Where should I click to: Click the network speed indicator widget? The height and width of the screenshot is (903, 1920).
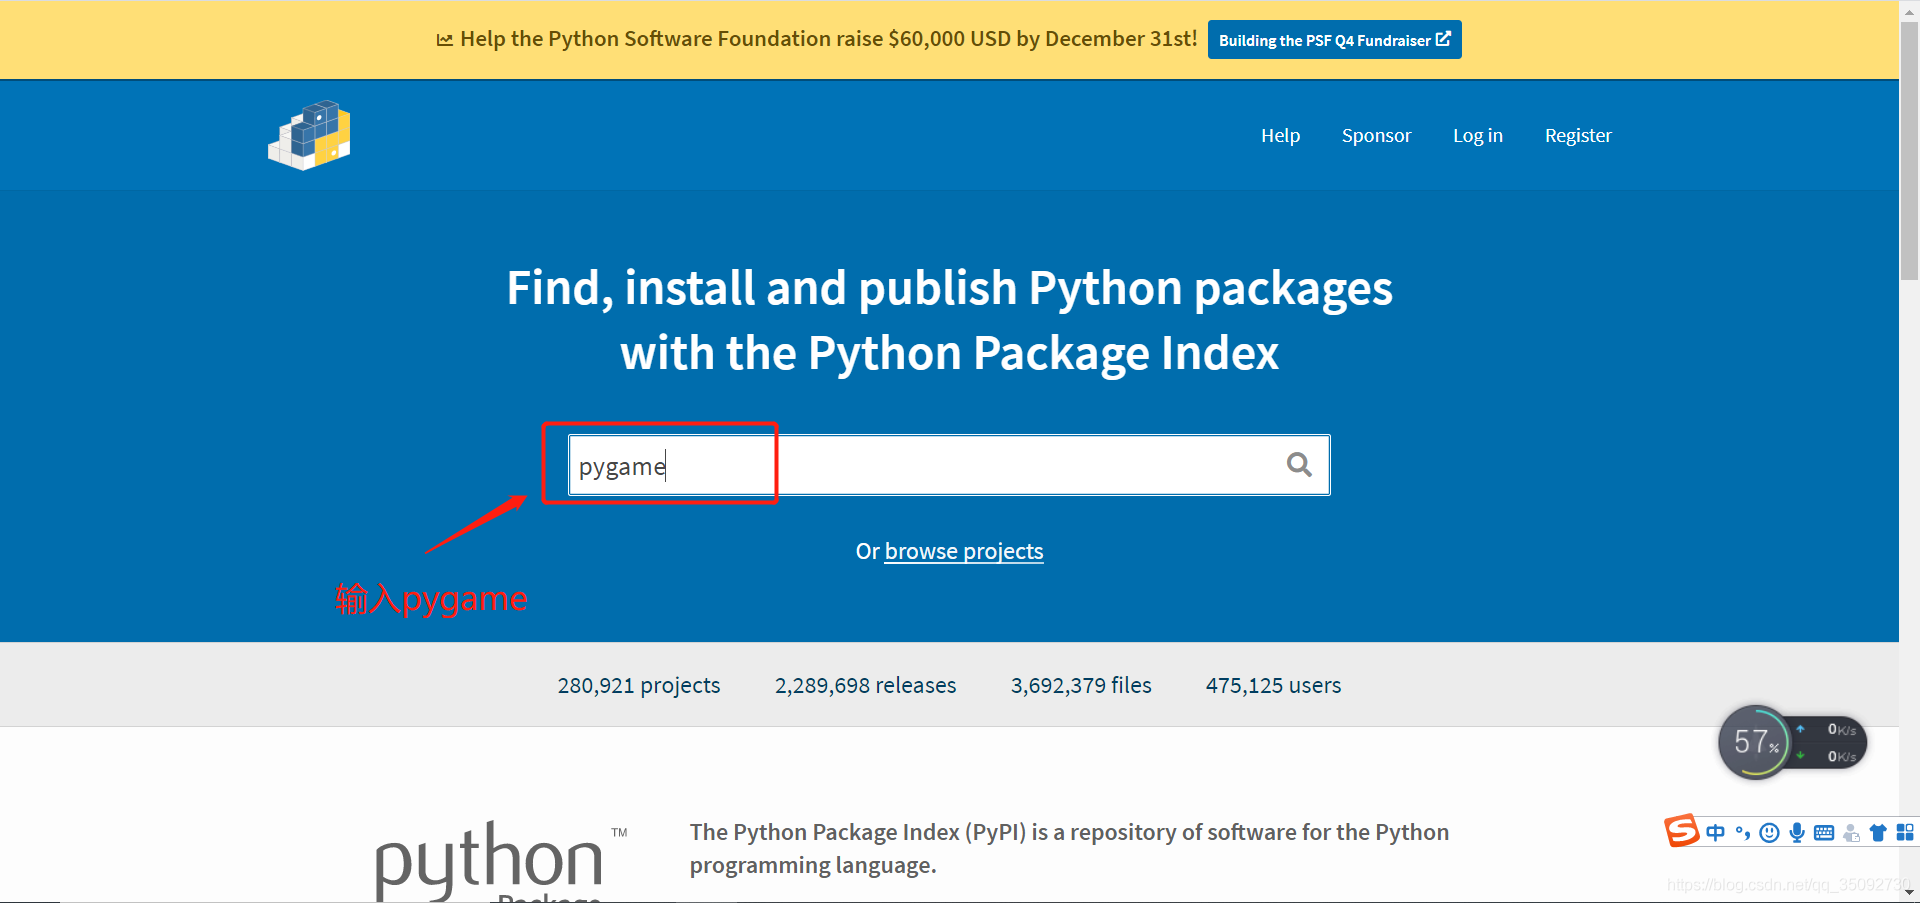(x=1829, y=742)
